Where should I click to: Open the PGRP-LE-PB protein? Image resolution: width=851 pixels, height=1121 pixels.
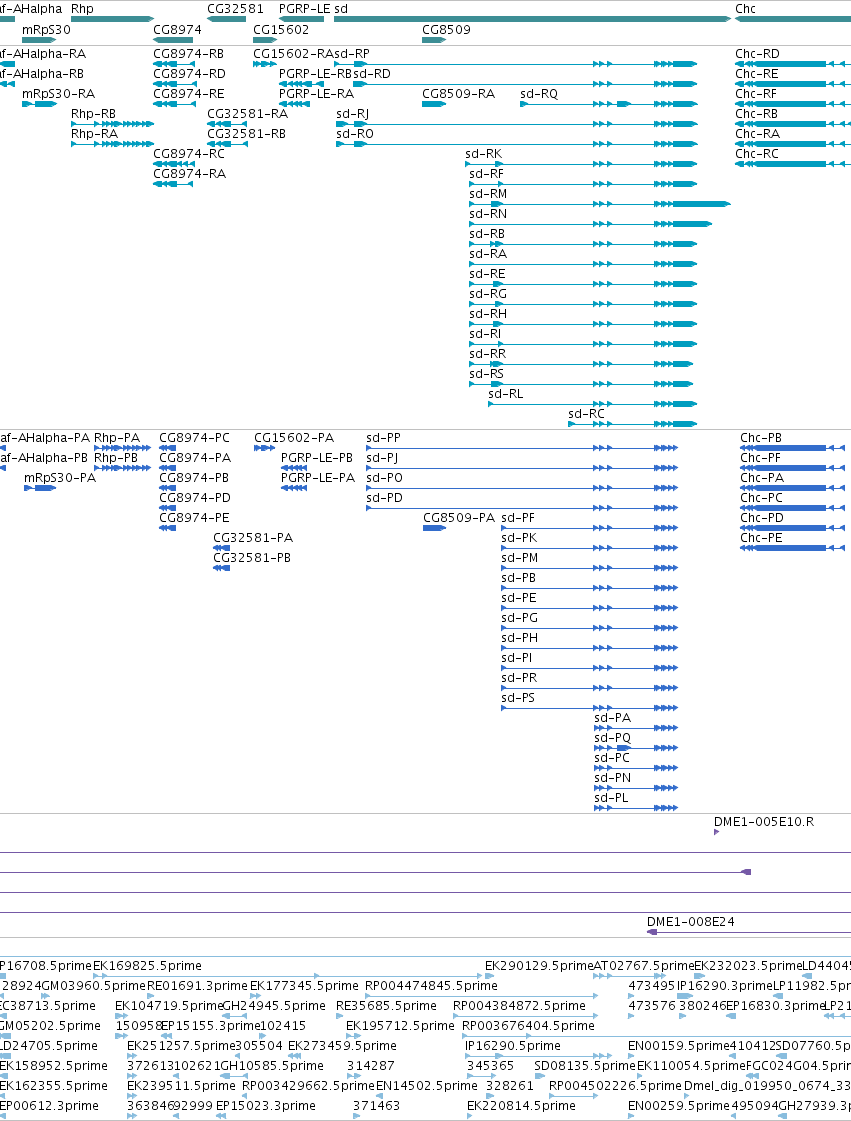click(317, 458)
